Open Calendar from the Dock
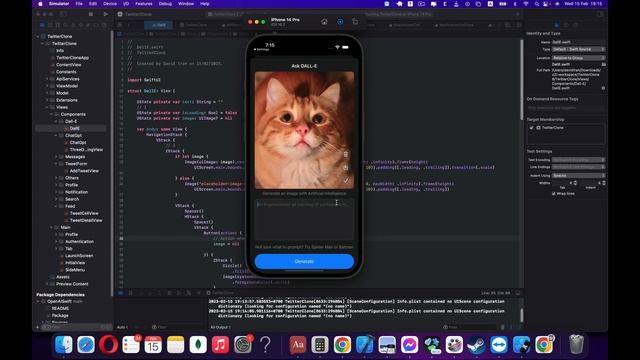 coord(153,344)
